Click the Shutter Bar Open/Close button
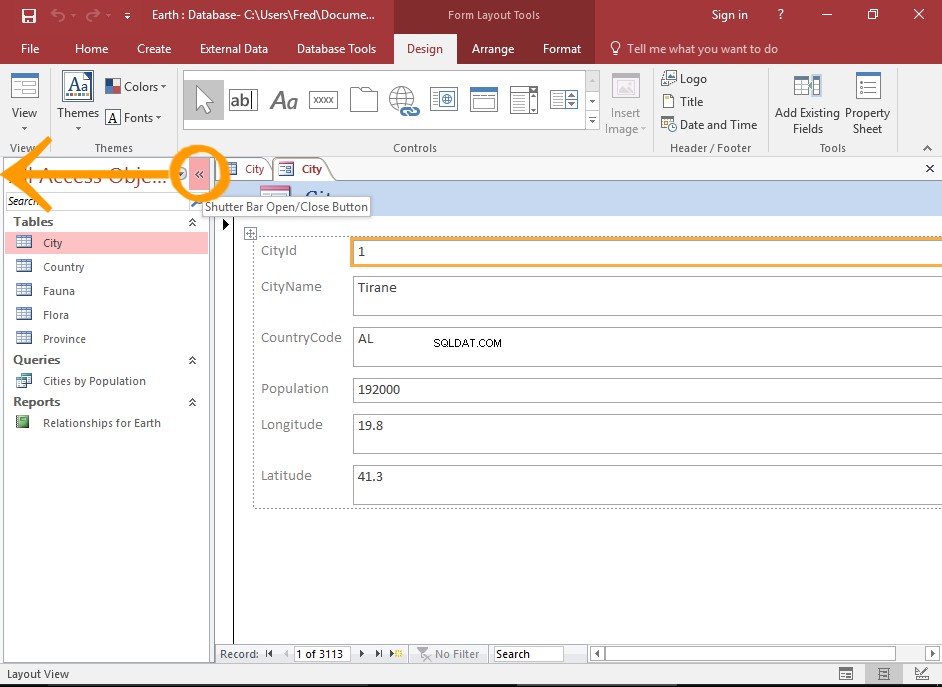This screenshot has height=687, width=942. [199, 174]
